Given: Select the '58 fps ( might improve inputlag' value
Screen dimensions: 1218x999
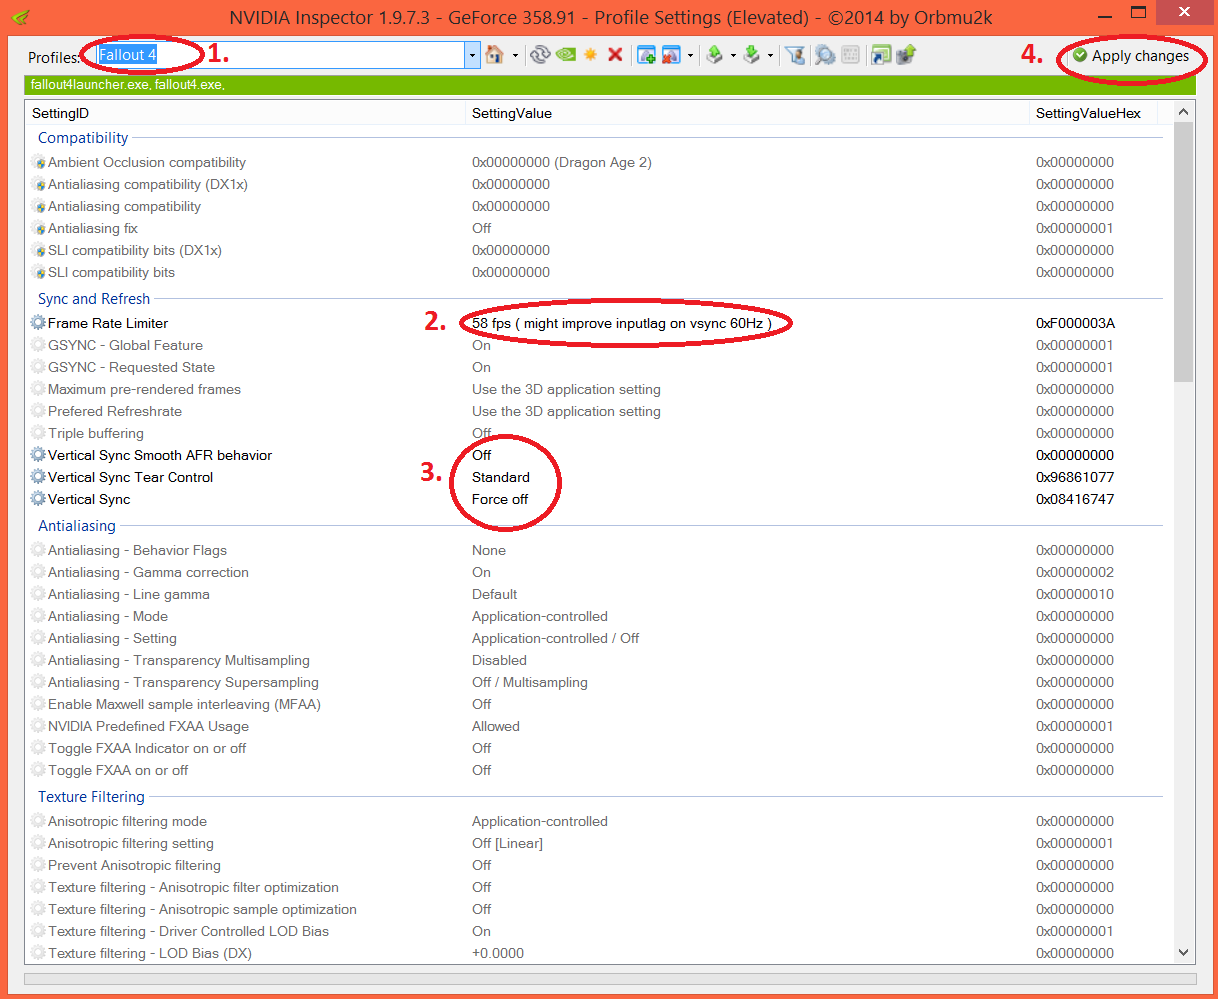Looking at the screenshot, I should coord(622,323).
